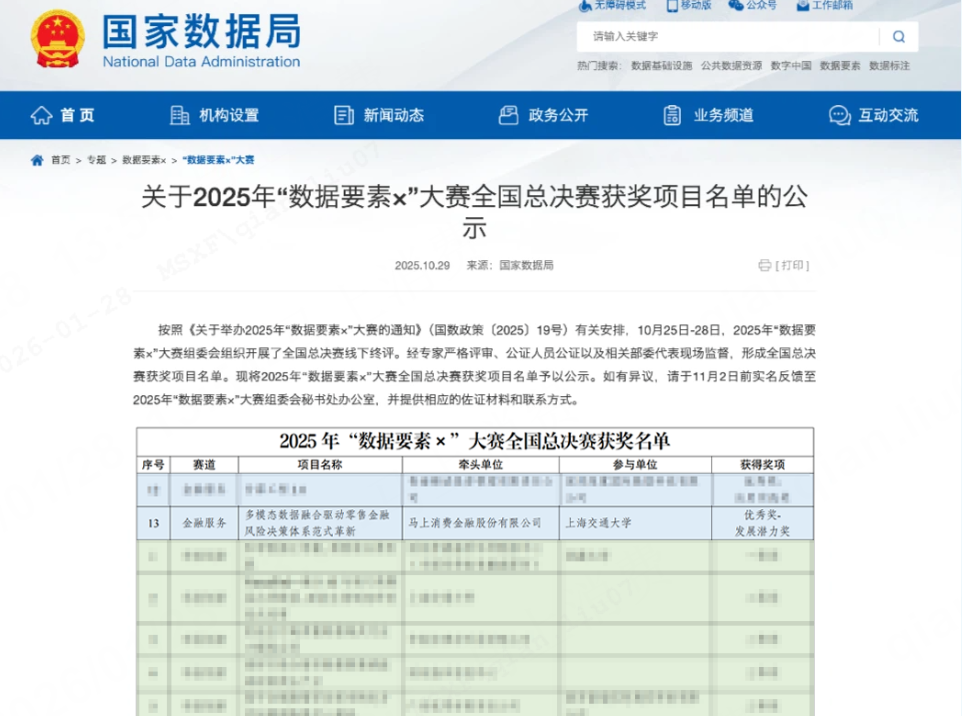Click the hot search link 数字中国
962x716 pixels.
[x=791, y=66]
